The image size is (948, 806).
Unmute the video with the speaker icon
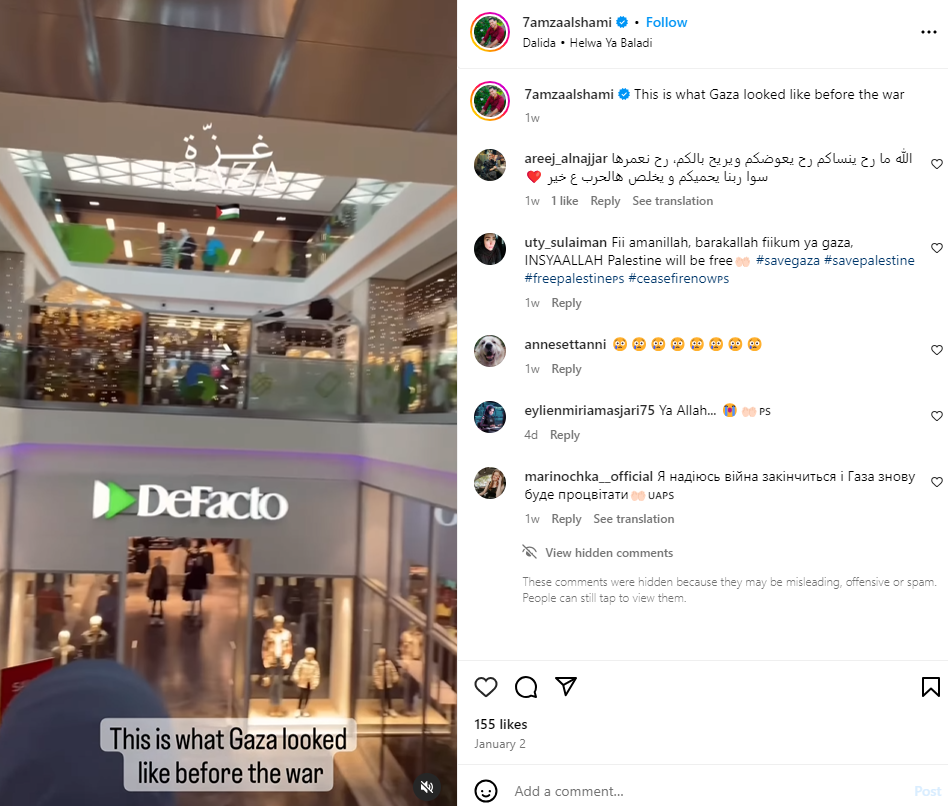coord(427,787)
